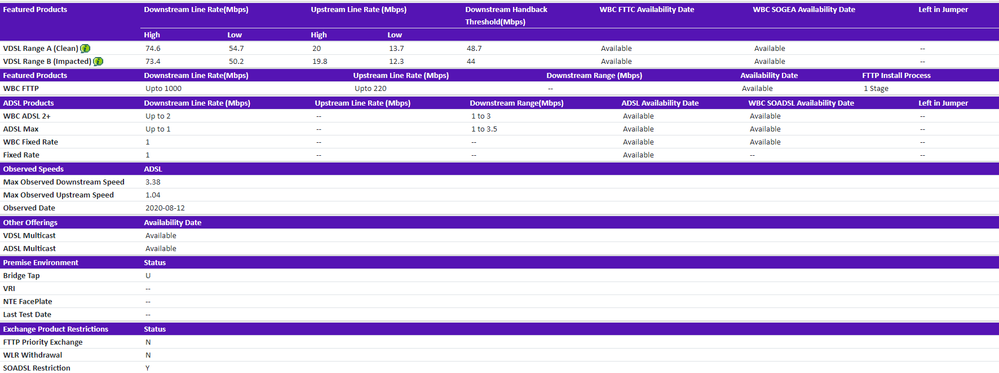Click Available in the WBC FTTP row
The image size is (999, 373).
757,89
